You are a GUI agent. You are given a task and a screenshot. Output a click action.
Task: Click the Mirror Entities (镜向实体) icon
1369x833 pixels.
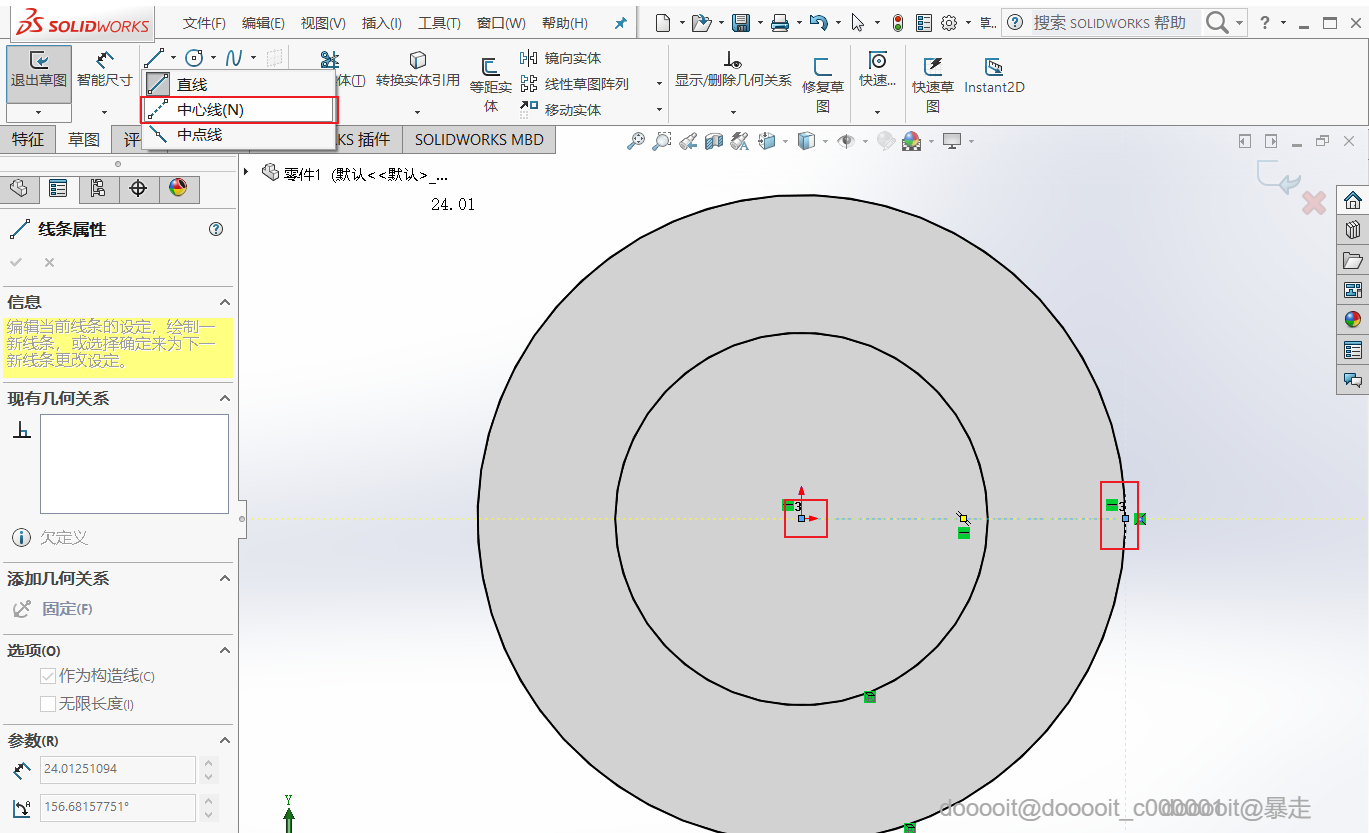pyautogui.click(x=529, y=59)
